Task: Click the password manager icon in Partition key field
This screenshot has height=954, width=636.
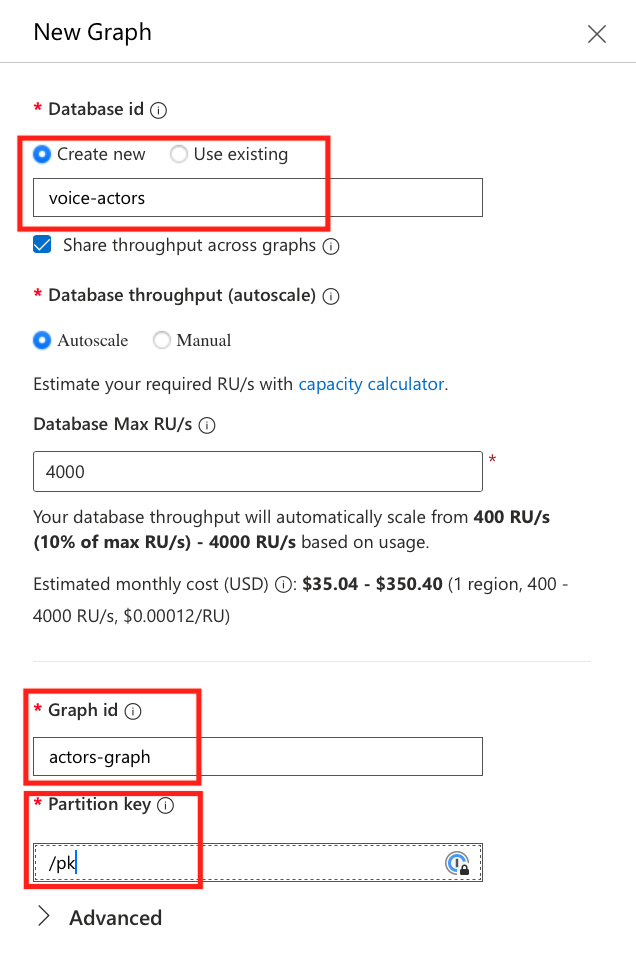Action: point(457,863)
